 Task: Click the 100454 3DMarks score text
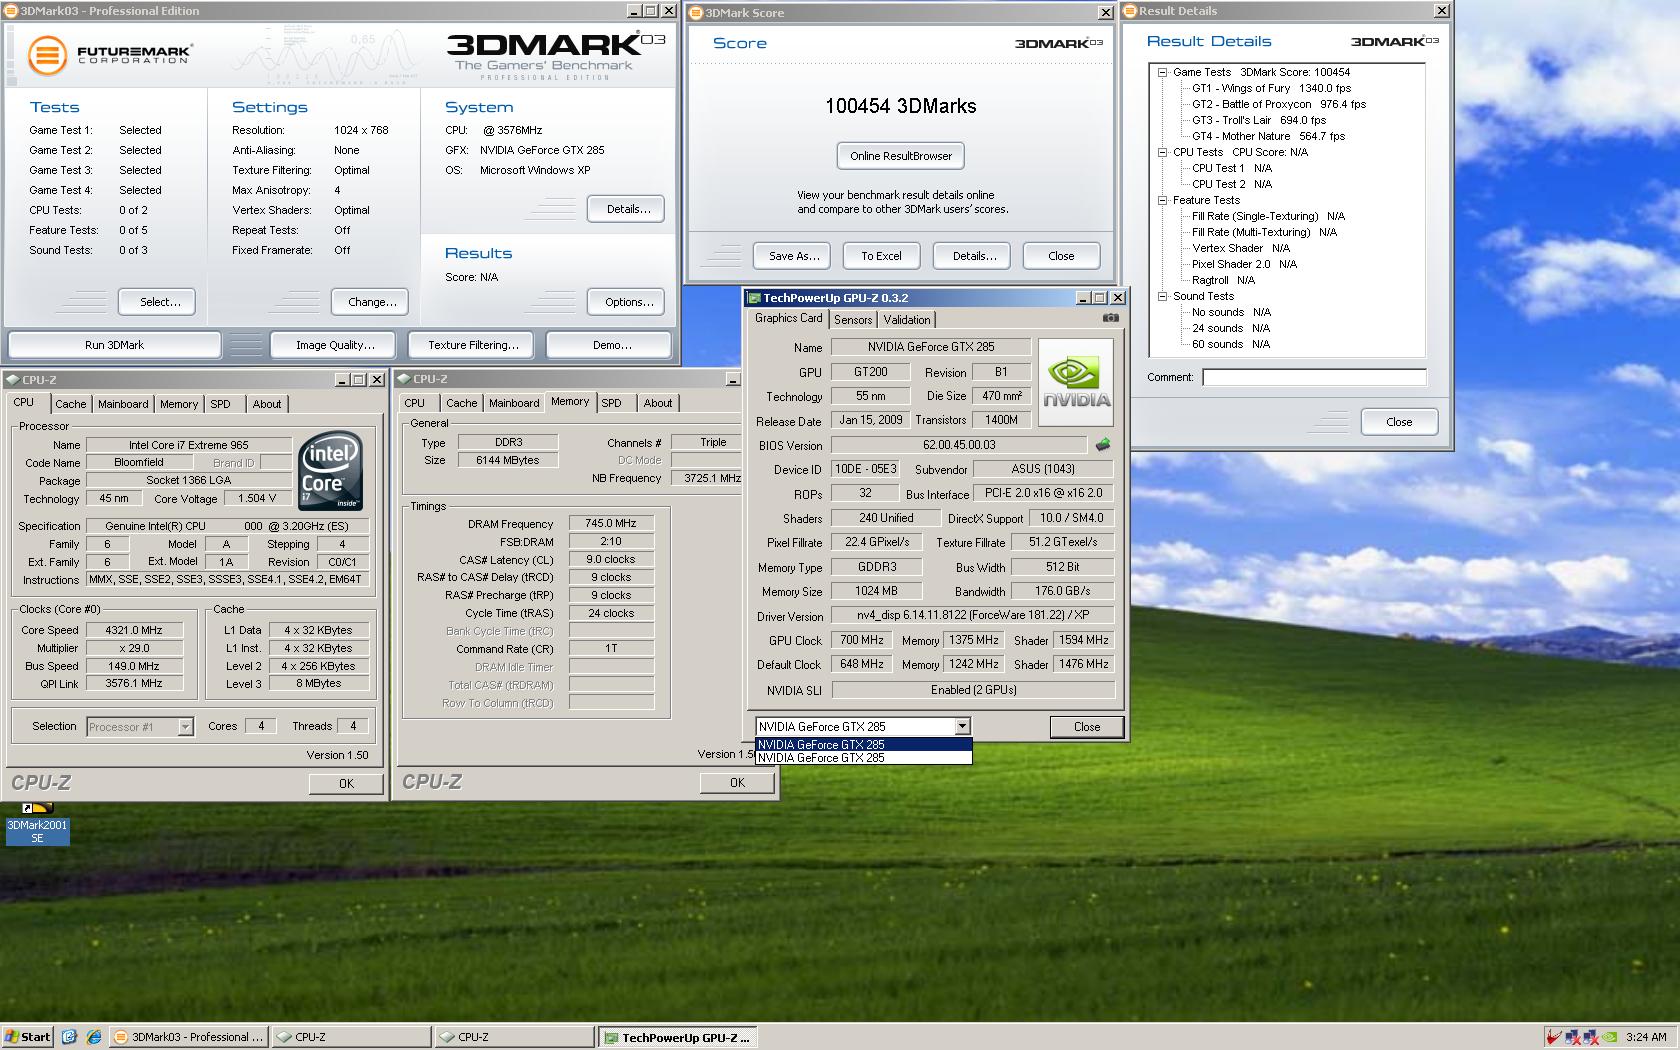click(901, 106)
